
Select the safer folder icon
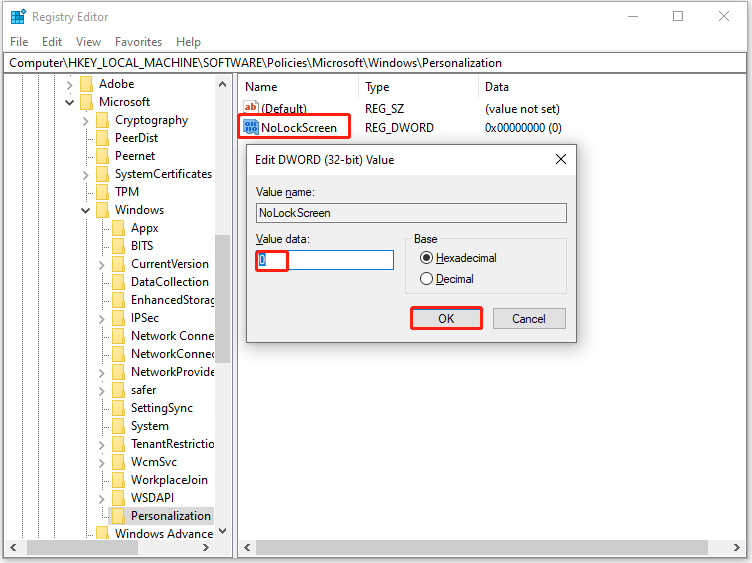coord(118,390)
